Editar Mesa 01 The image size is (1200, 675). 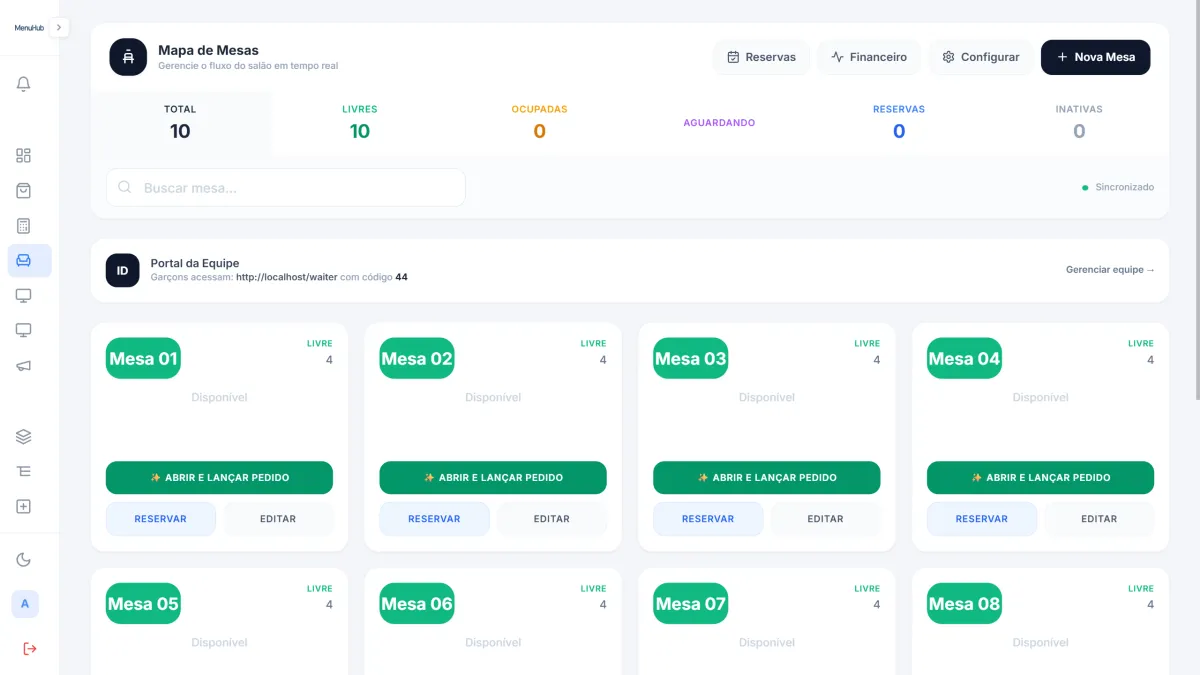coord(278,519)
